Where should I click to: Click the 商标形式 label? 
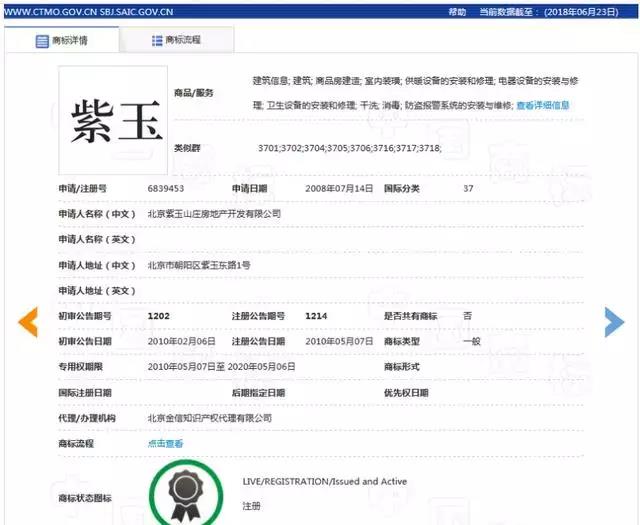click(402, 367)
